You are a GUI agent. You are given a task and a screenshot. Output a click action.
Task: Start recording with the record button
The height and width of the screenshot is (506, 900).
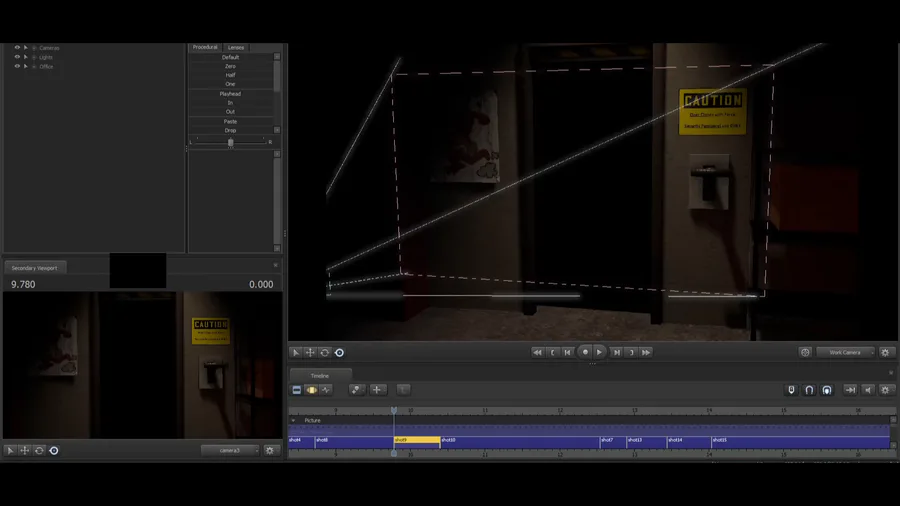click(x=585, y=352)
